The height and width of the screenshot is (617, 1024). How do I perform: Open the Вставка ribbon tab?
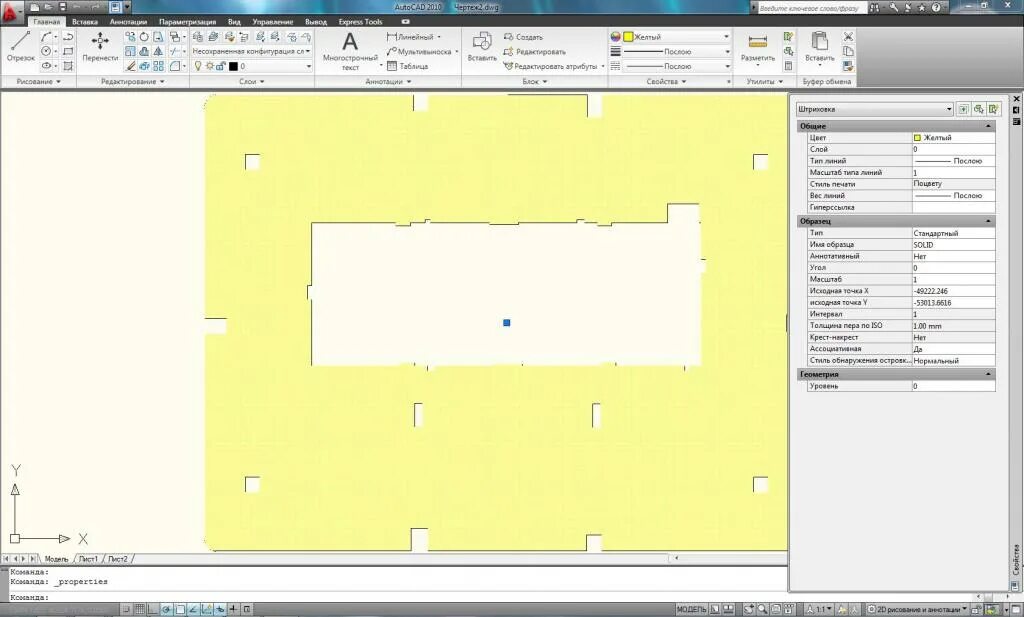[85, 22]
